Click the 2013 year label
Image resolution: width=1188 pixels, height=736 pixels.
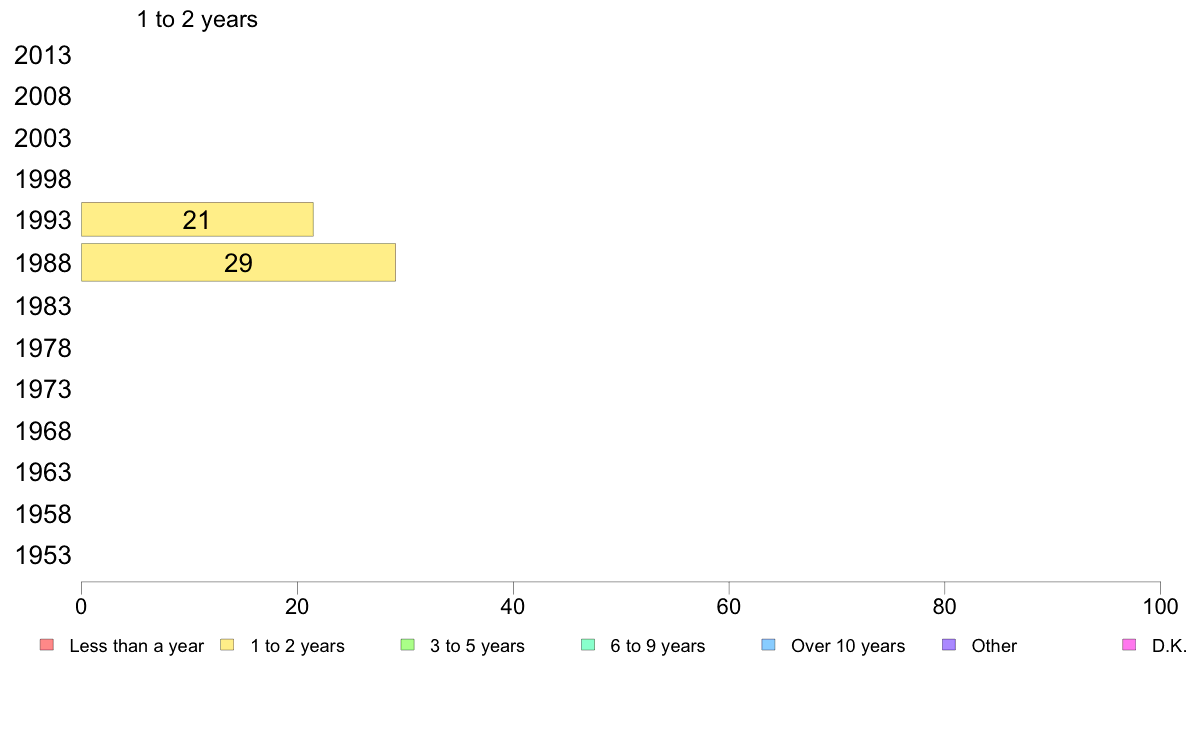click(43, 55)
